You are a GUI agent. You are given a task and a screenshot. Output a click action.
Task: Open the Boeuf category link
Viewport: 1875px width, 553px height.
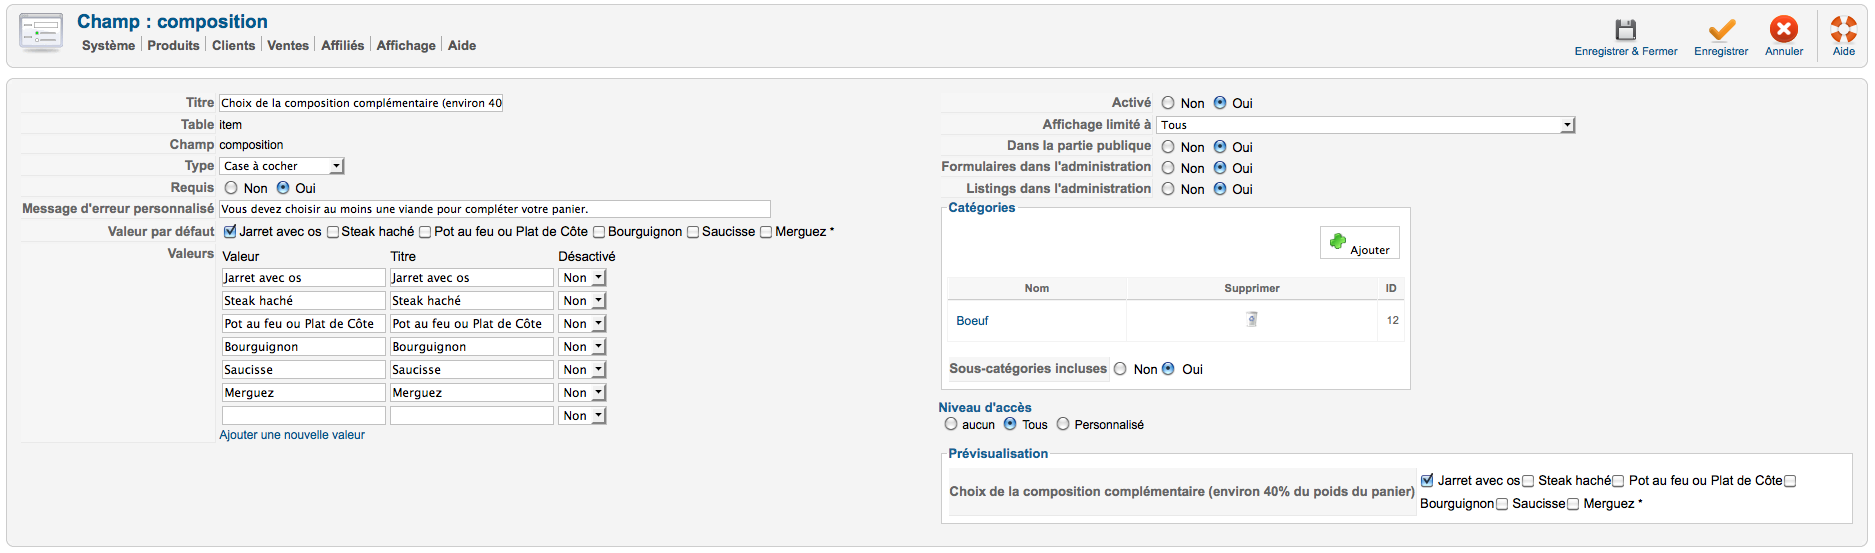972,321
